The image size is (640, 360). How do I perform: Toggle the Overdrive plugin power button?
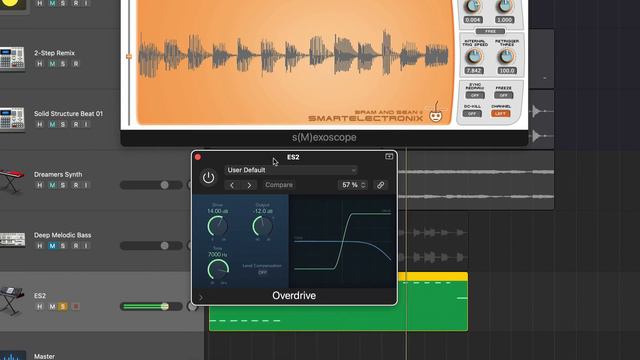pyautogui.click(x=209, y=178)
